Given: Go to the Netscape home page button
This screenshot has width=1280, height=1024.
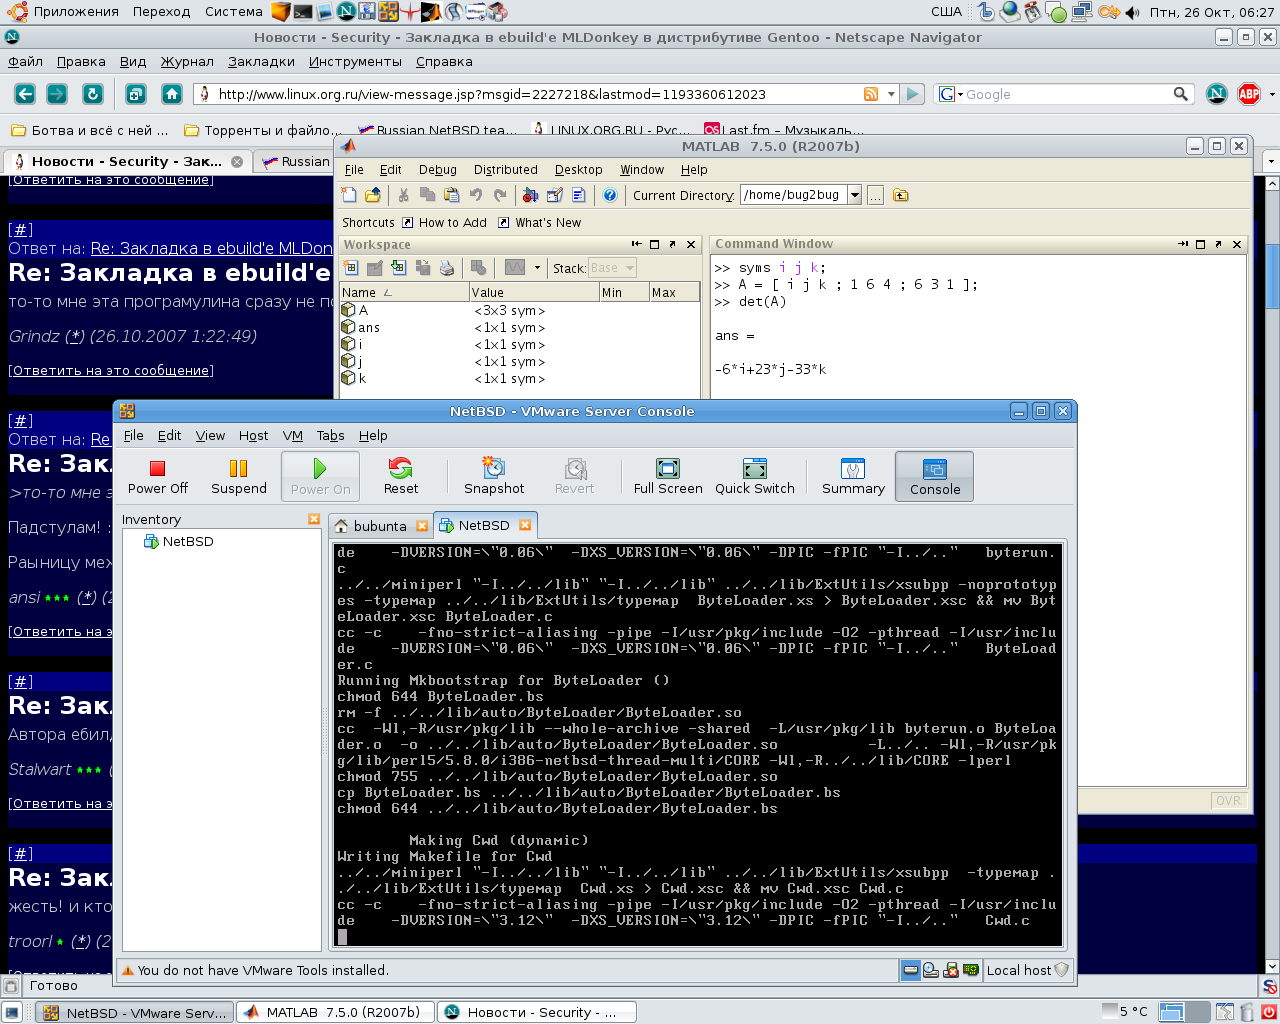Looking at the screenshot, I should [172, 94].
